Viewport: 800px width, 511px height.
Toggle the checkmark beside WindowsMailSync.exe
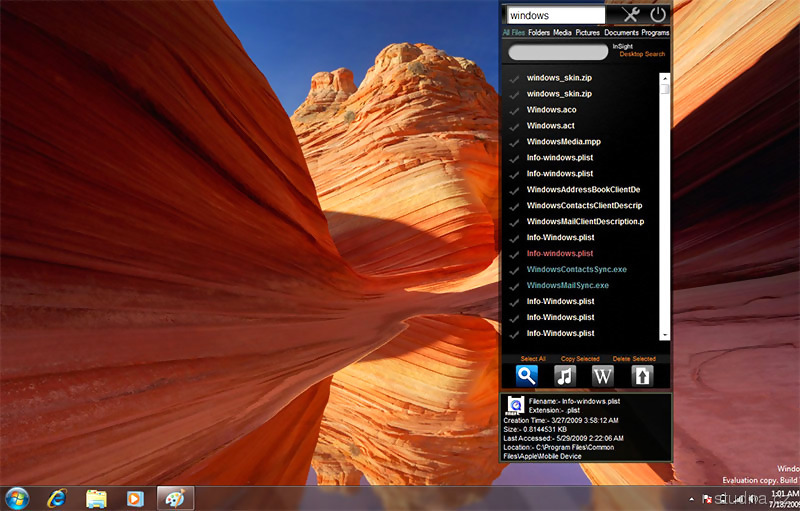point(514,286)
